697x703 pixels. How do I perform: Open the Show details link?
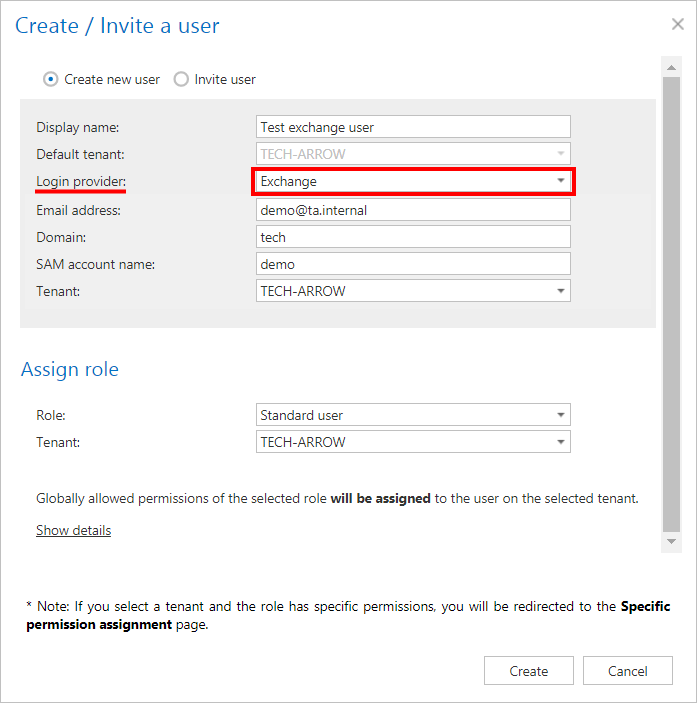click(x=73, y=530)
